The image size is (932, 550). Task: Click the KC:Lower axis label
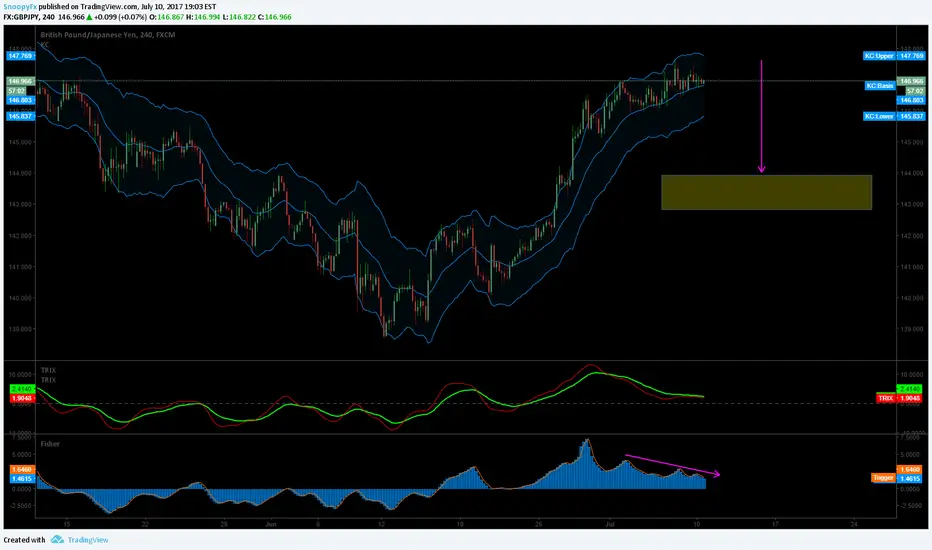coord(879,116)
